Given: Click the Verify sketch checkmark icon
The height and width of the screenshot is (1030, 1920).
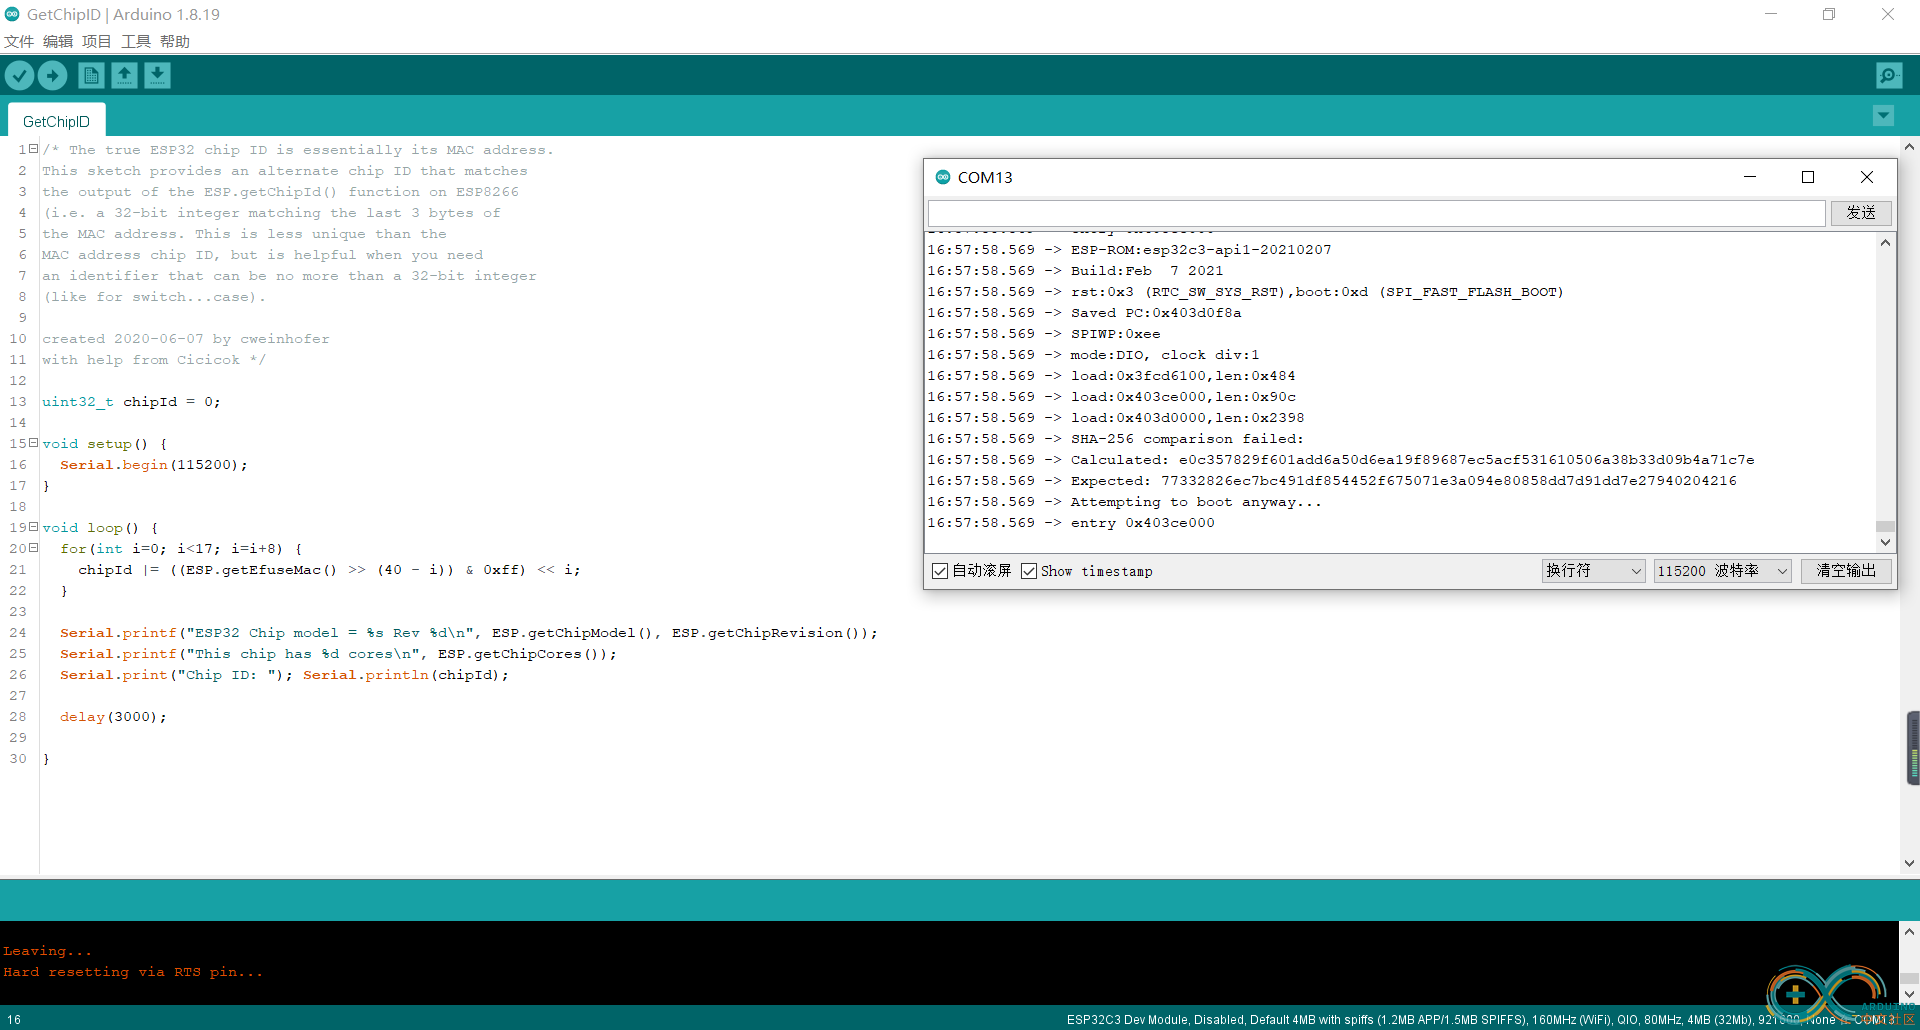Looking at the screenshot, I should [x=20, y=75].
